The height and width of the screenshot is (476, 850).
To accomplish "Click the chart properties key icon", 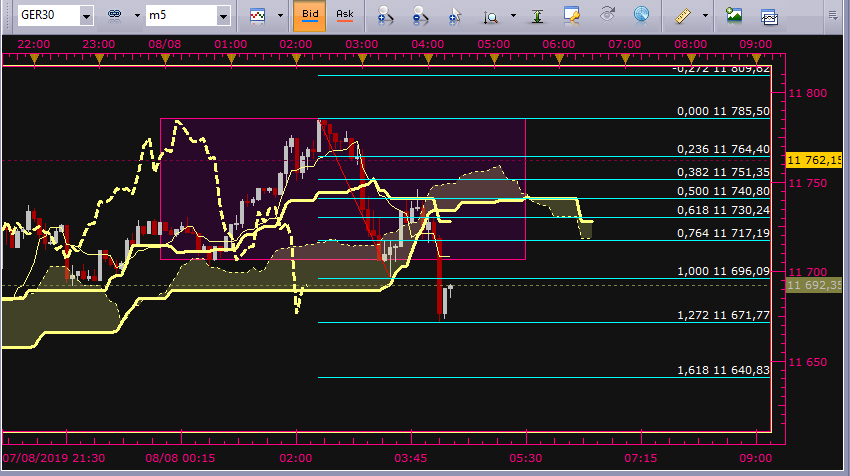I will coord(572,16).
